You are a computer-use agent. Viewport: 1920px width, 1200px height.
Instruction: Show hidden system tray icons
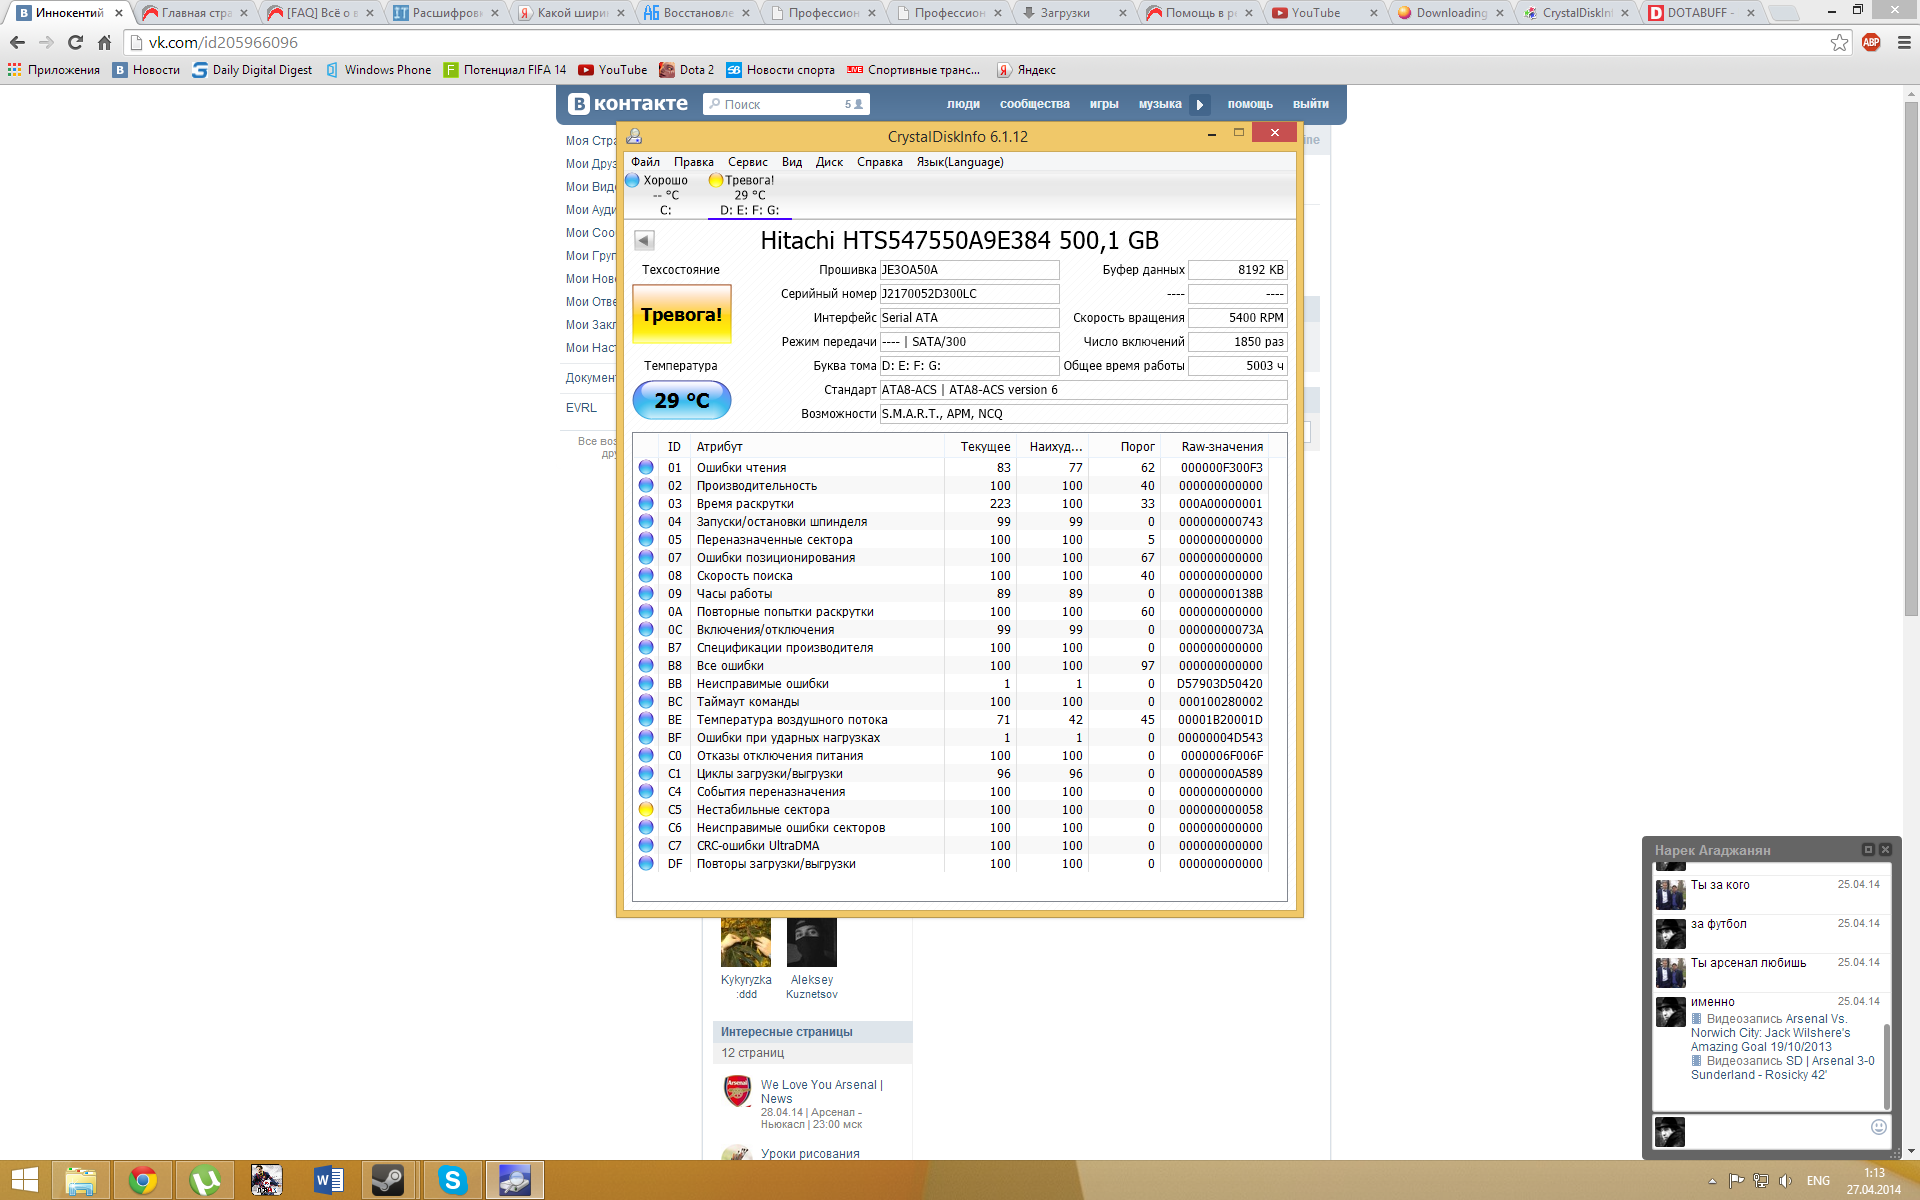[x=1712, y=1181]
